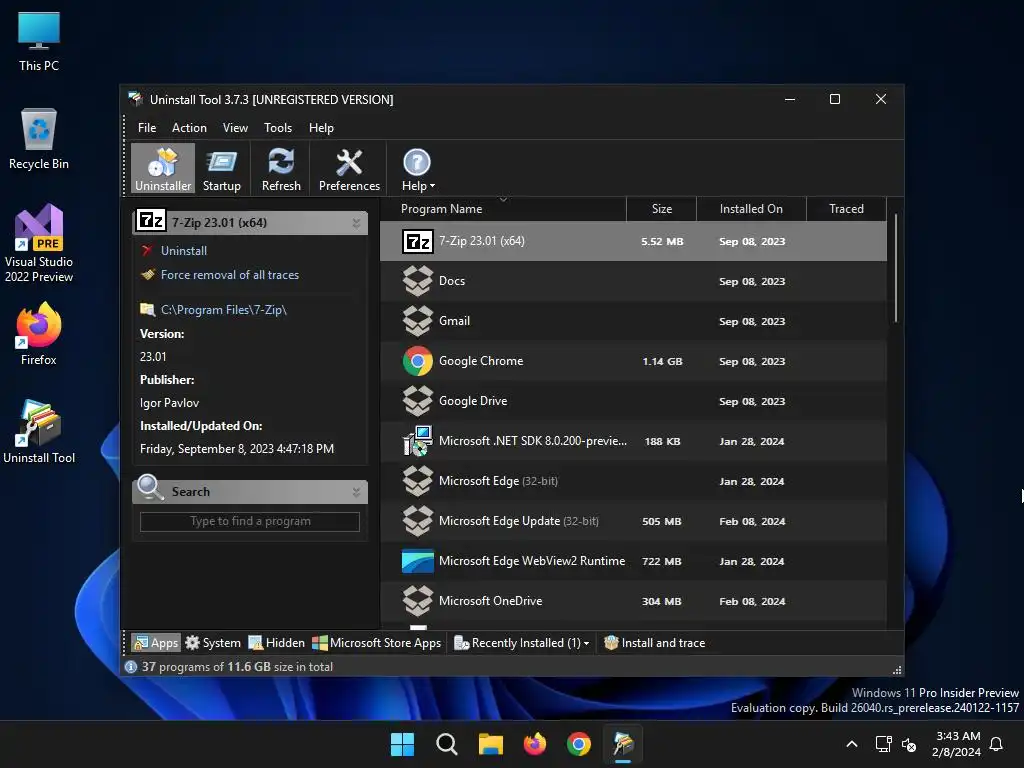Screen dimensions: 1024x768
Task: Select the Edge WebView2 Runtime icon
Action: click(417, 561)
